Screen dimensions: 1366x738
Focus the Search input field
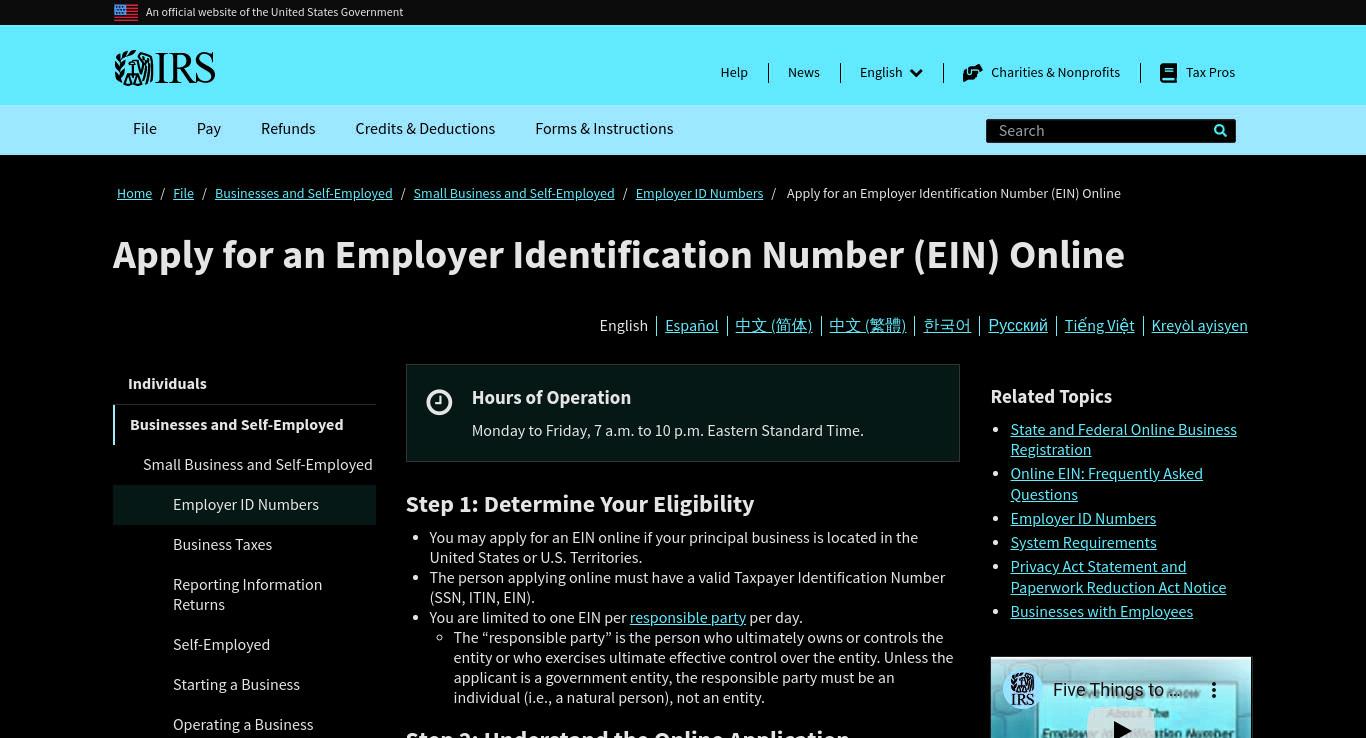click(1098, 131)
